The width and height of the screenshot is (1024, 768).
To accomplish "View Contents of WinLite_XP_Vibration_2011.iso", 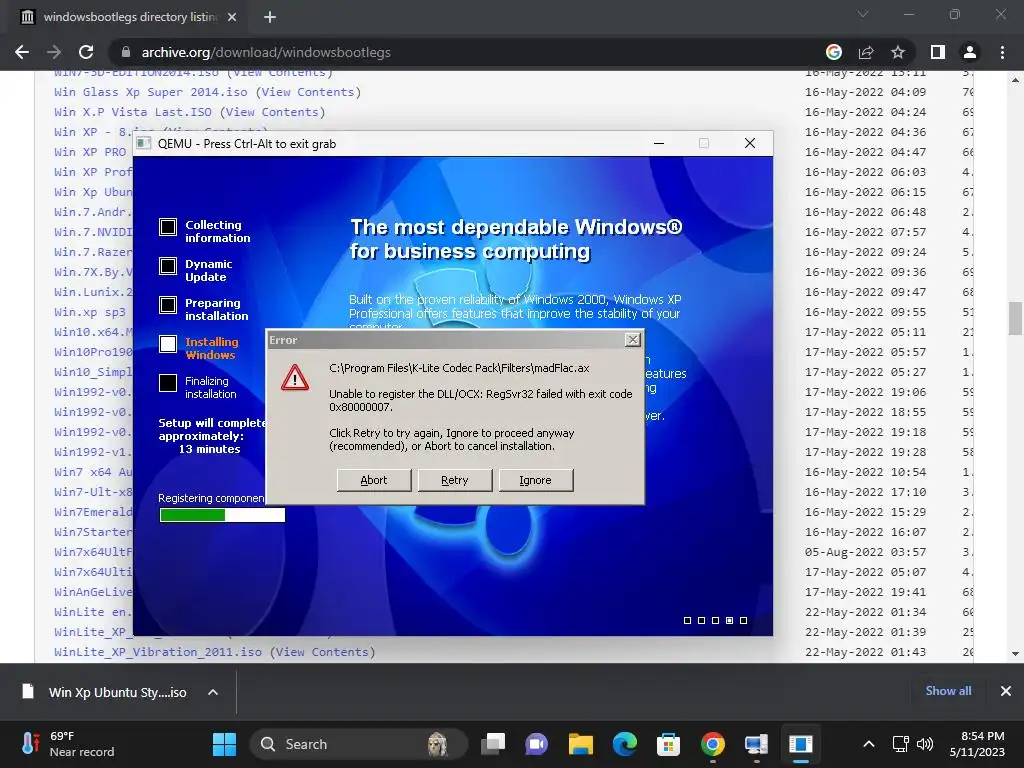I will (x=323, y=652).
